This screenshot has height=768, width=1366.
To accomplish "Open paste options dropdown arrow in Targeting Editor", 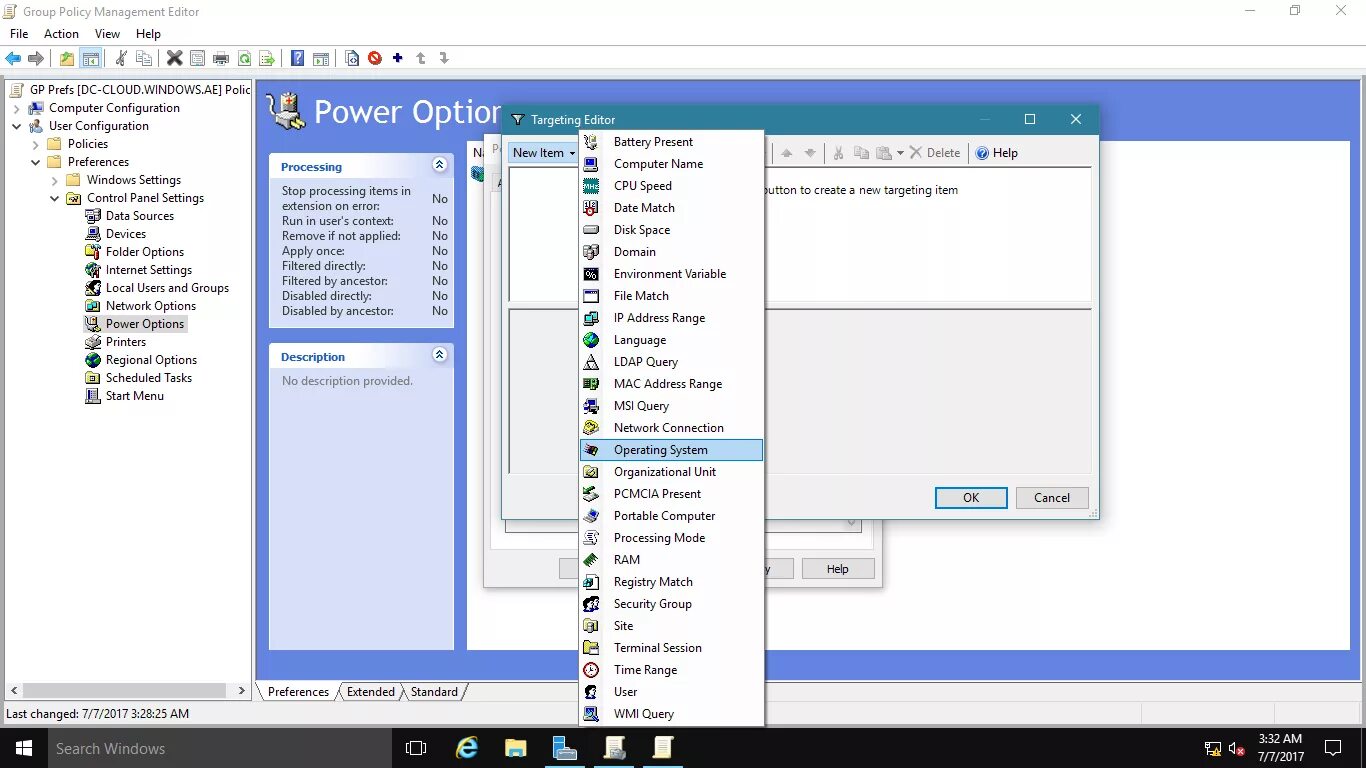I will pyautogui.click(x=900, y=153).
